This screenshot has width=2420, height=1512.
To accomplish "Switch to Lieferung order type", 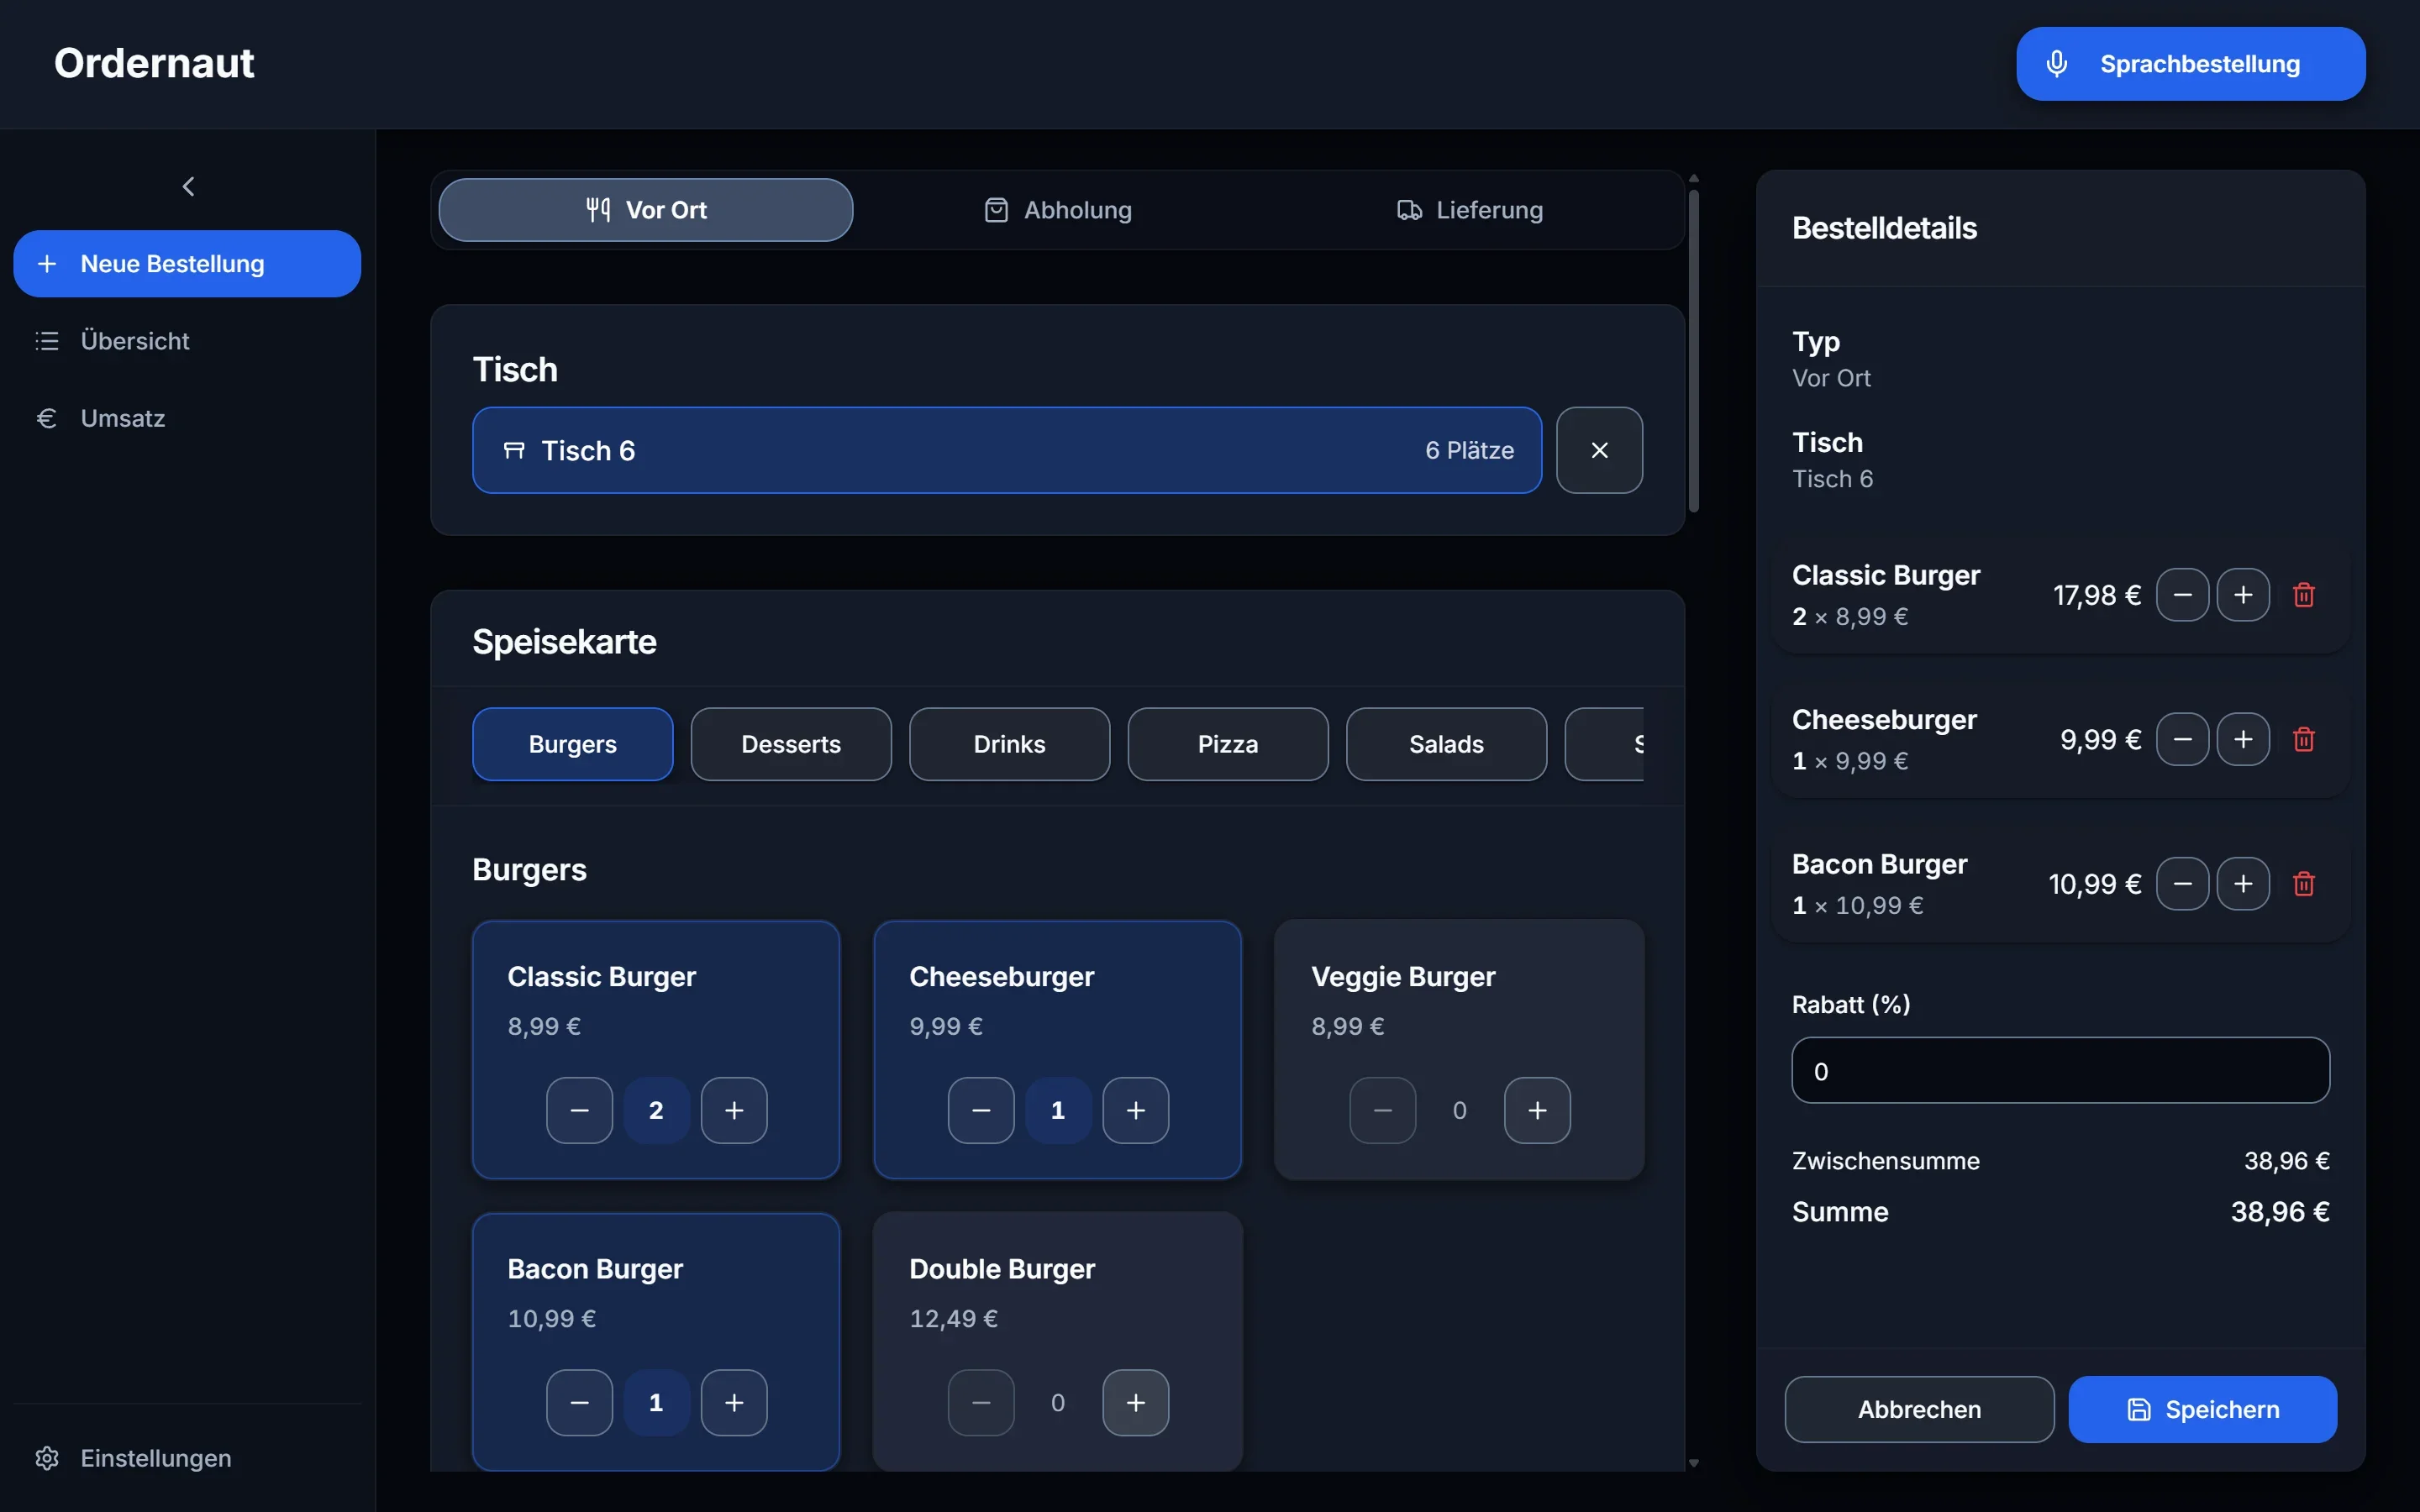I will (1470, 210).
